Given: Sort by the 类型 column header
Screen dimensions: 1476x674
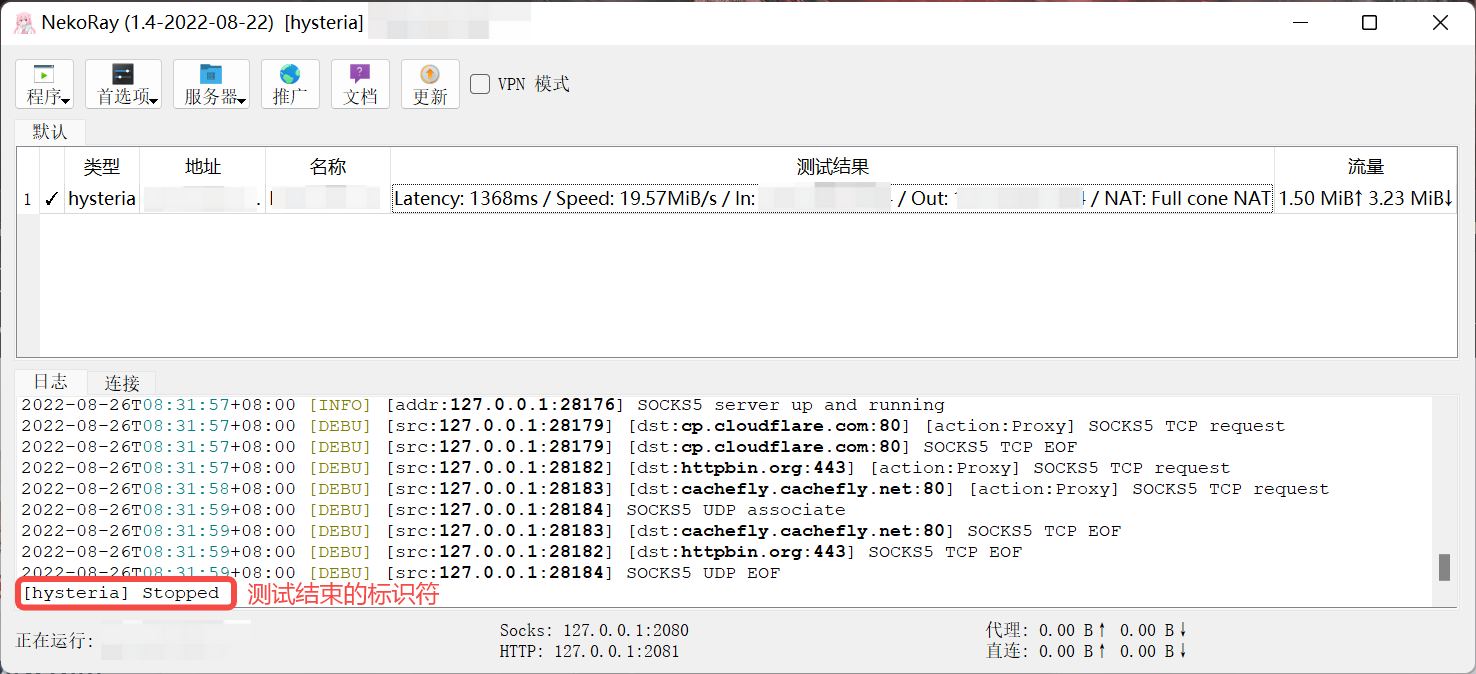Looking at the screenshot, I should point(101,167).
